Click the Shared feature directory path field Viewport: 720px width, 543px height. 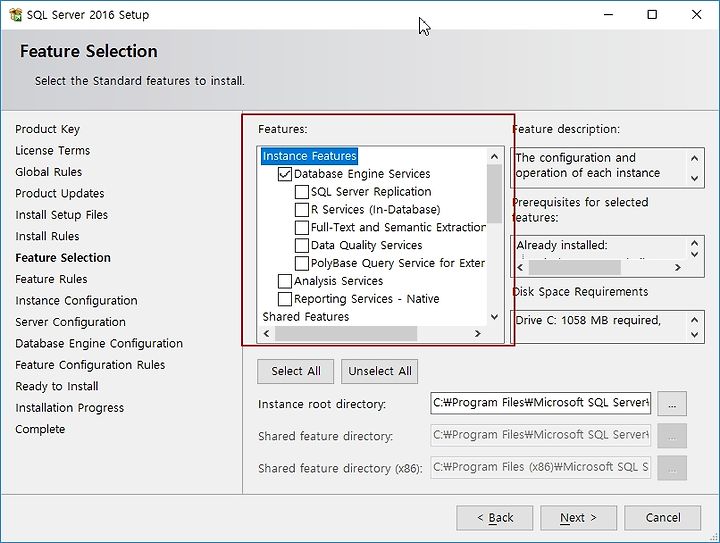[x=540, y=435]
